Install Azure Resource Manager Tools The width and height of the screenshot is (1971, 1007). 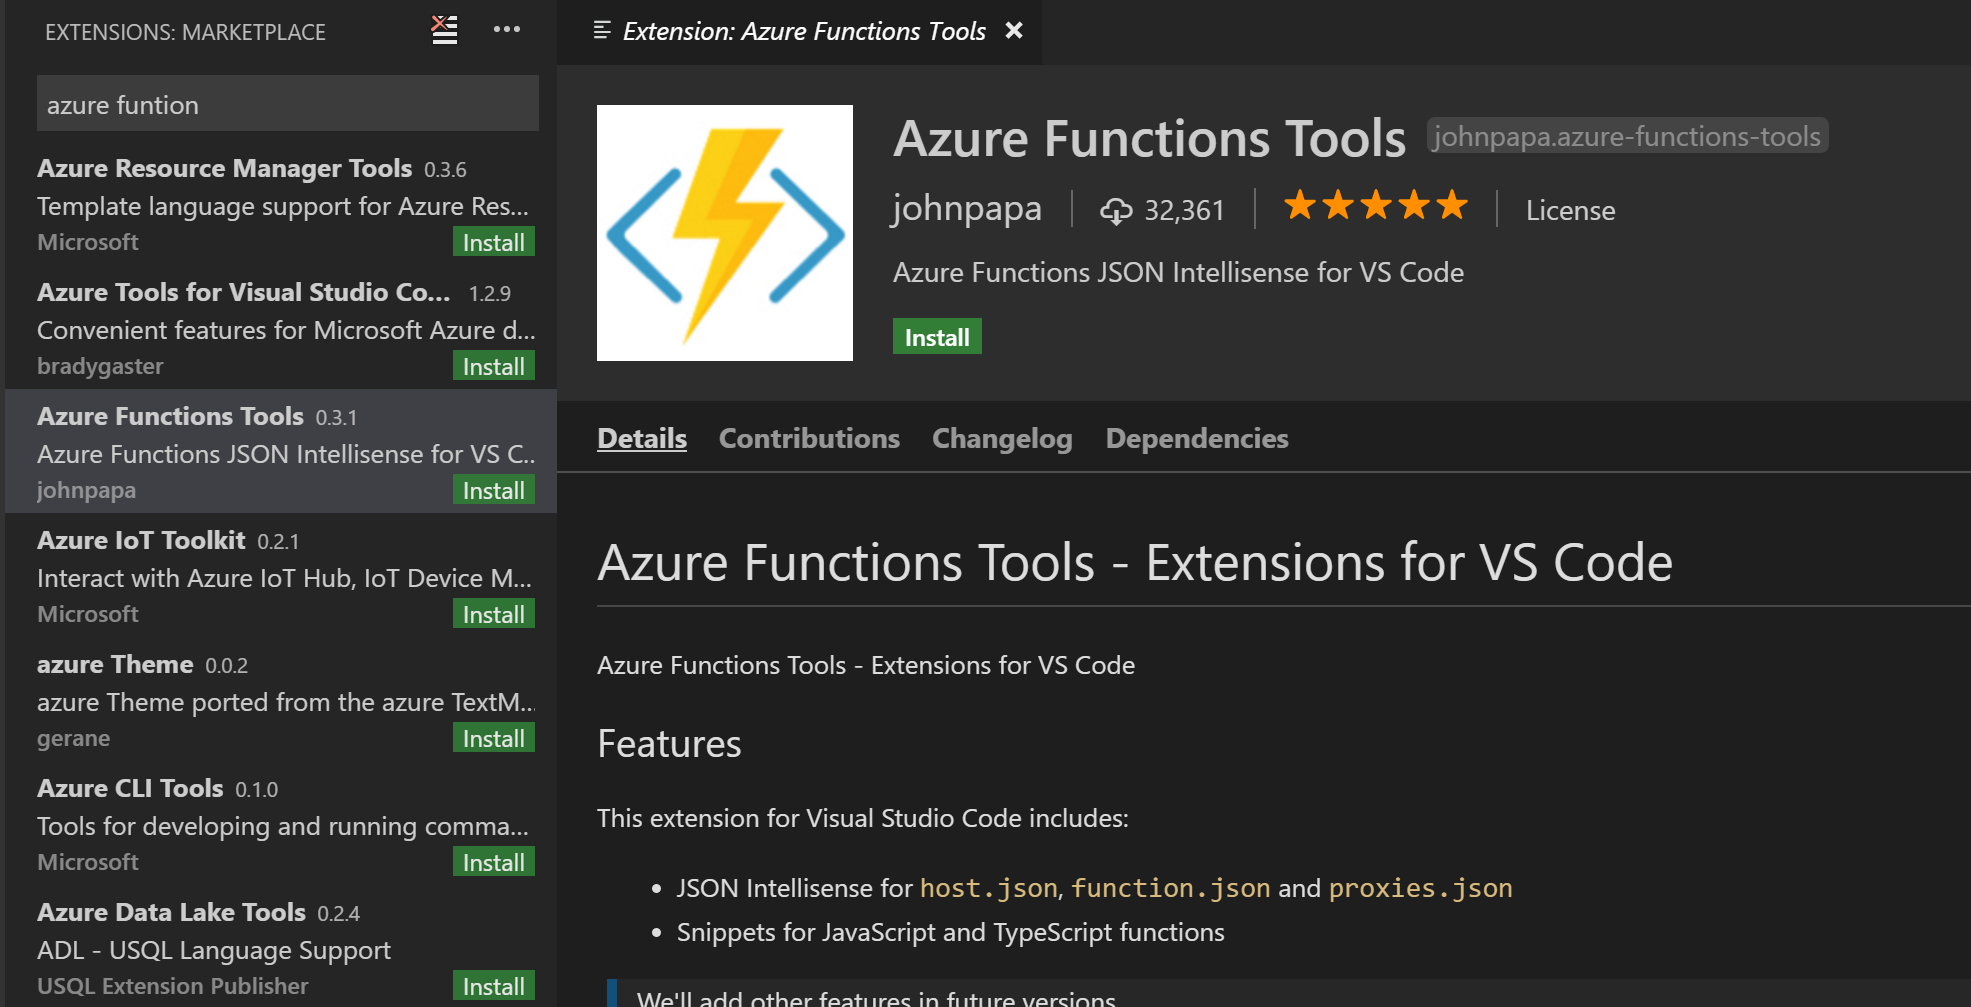click(x=494, y=242)
